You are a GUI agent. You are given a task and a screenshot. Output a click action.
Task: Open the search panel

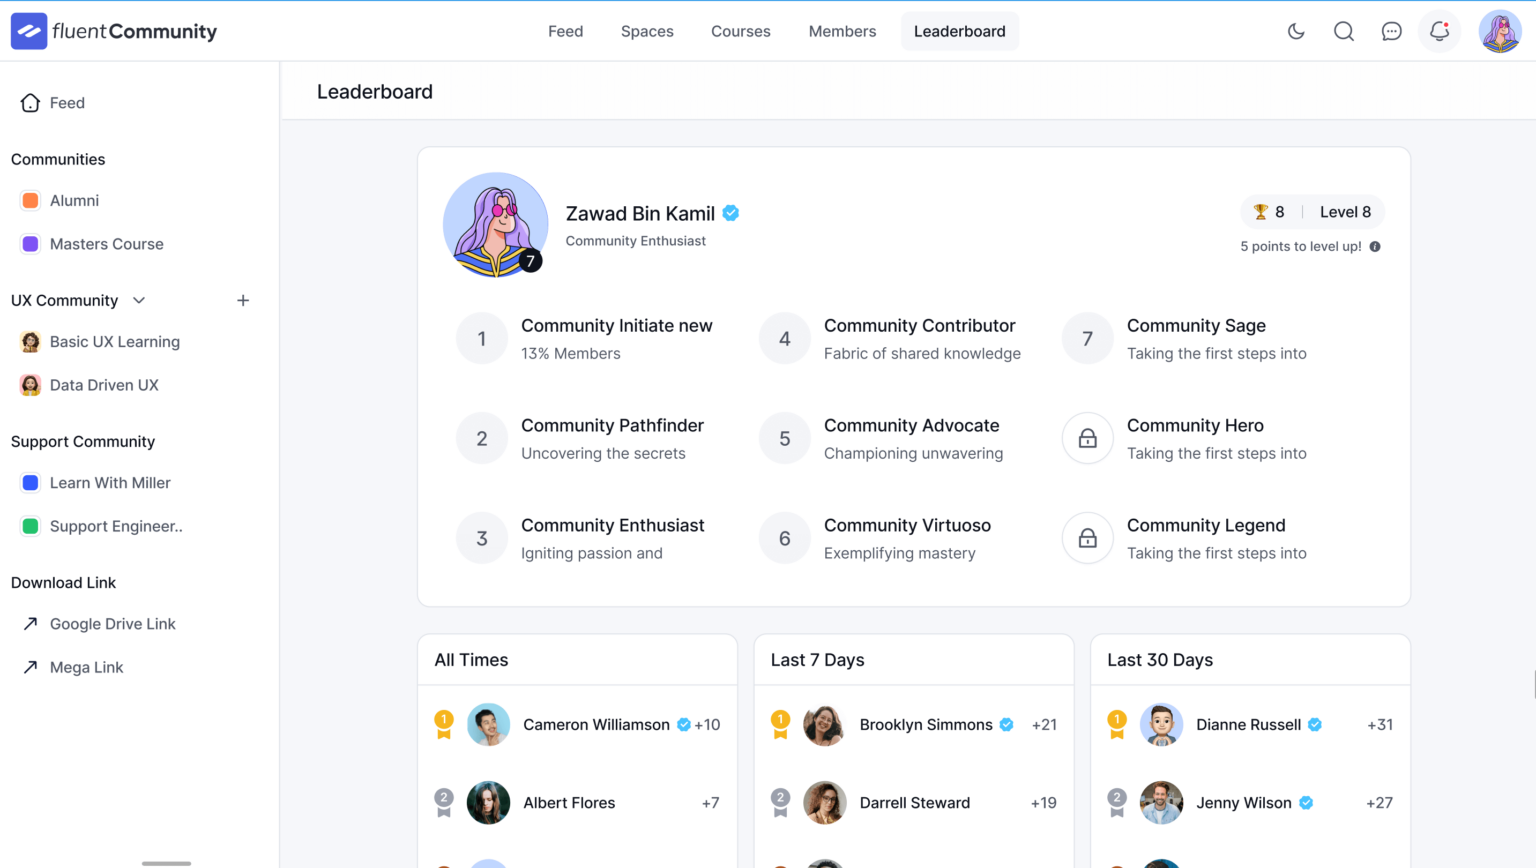click(x=1343, y=31)
